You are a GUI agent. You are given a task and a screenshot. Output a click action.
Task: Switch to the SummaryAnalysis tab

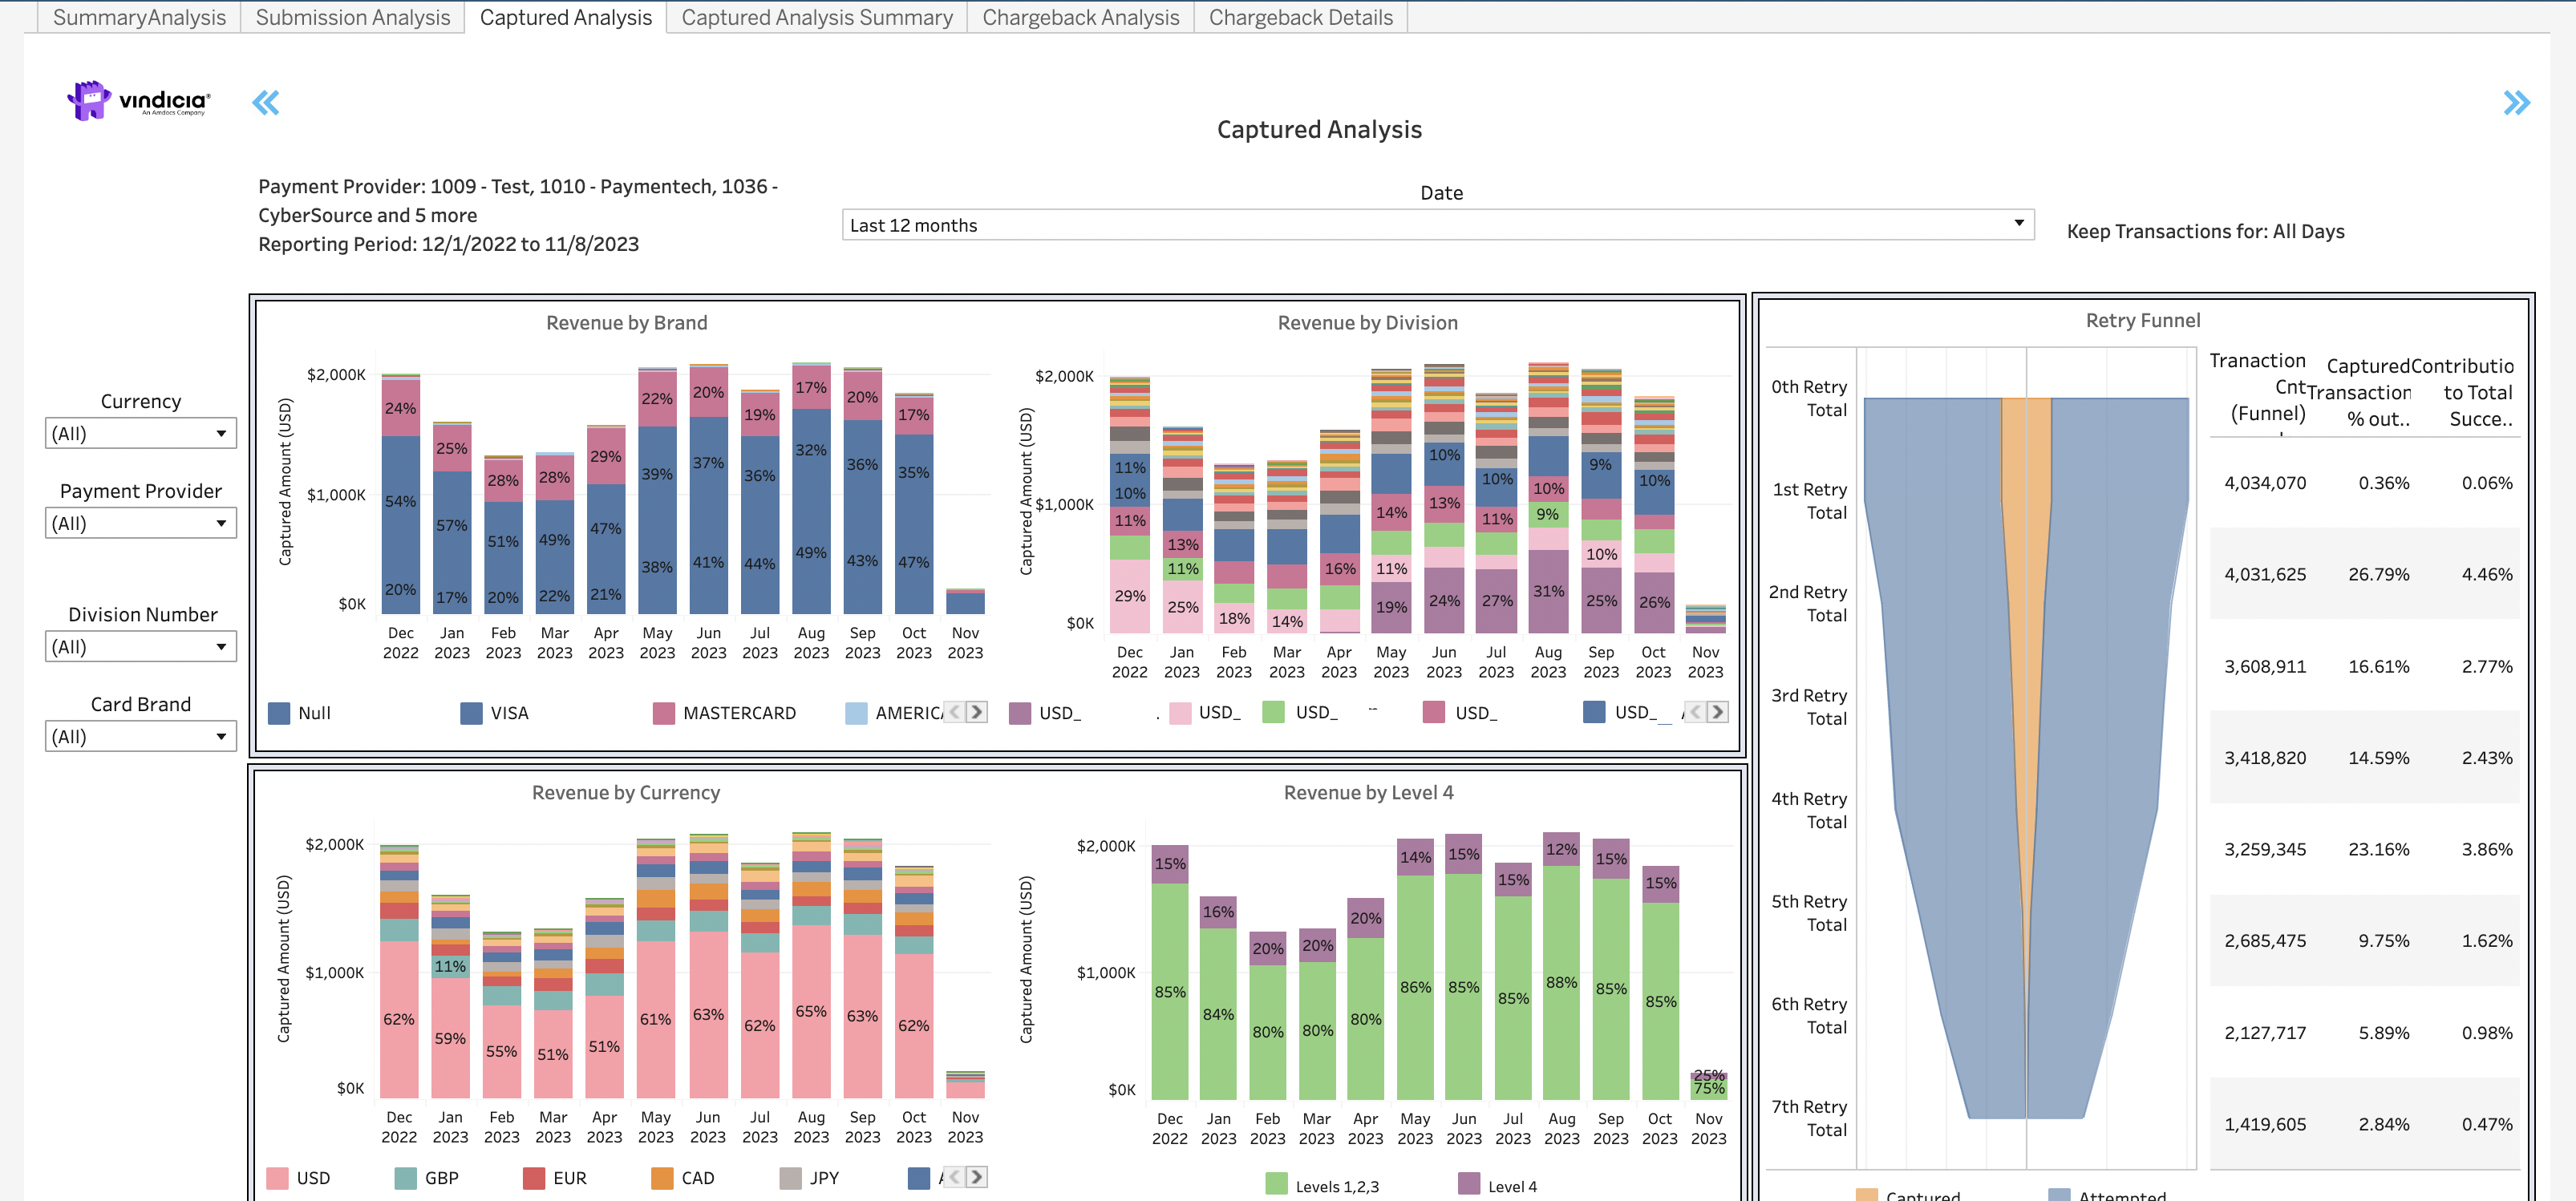pos(139,17)
